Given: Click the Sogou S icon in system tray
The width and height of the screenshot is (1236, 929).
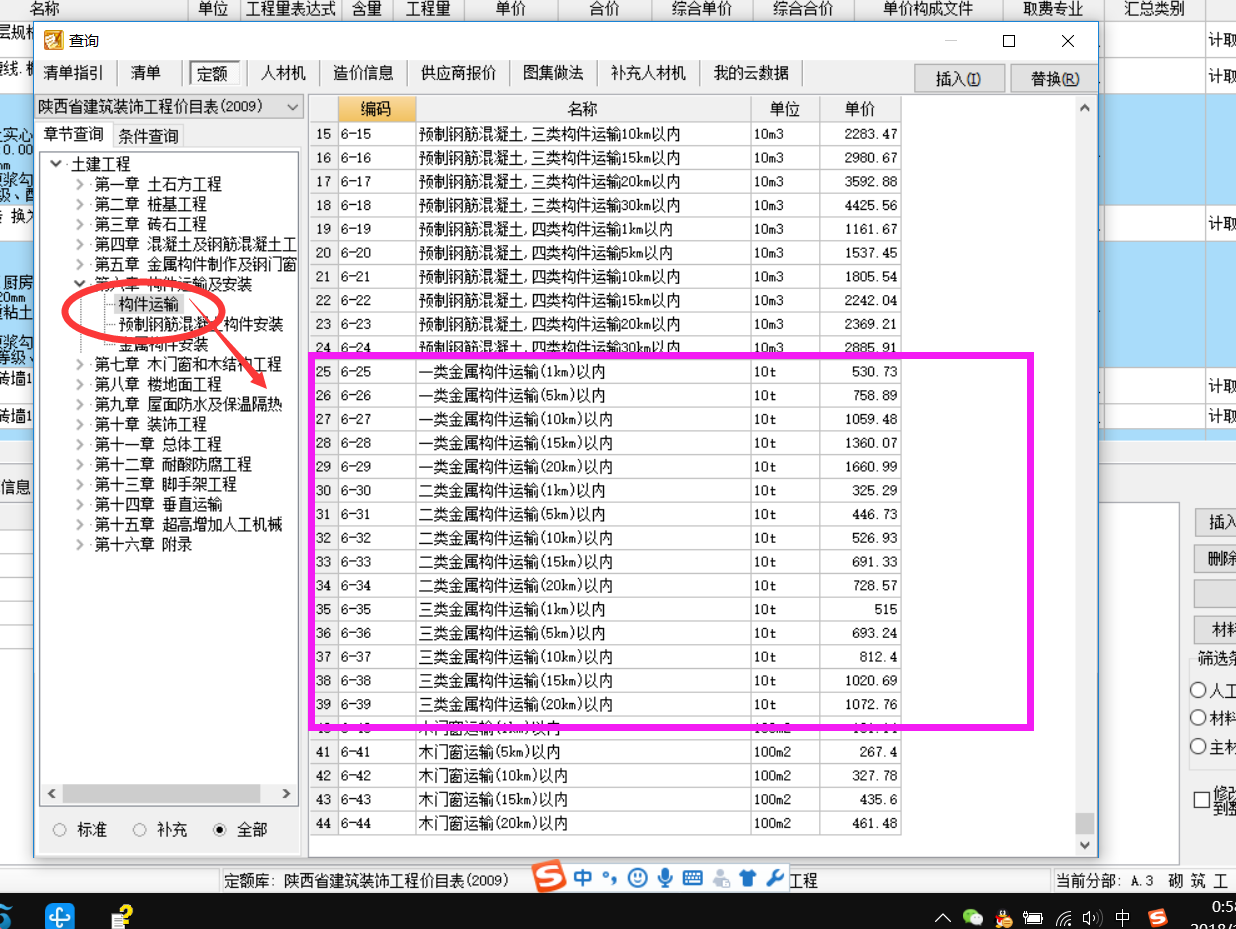Looking at the screenshot, I should [x=1158, y=917].
